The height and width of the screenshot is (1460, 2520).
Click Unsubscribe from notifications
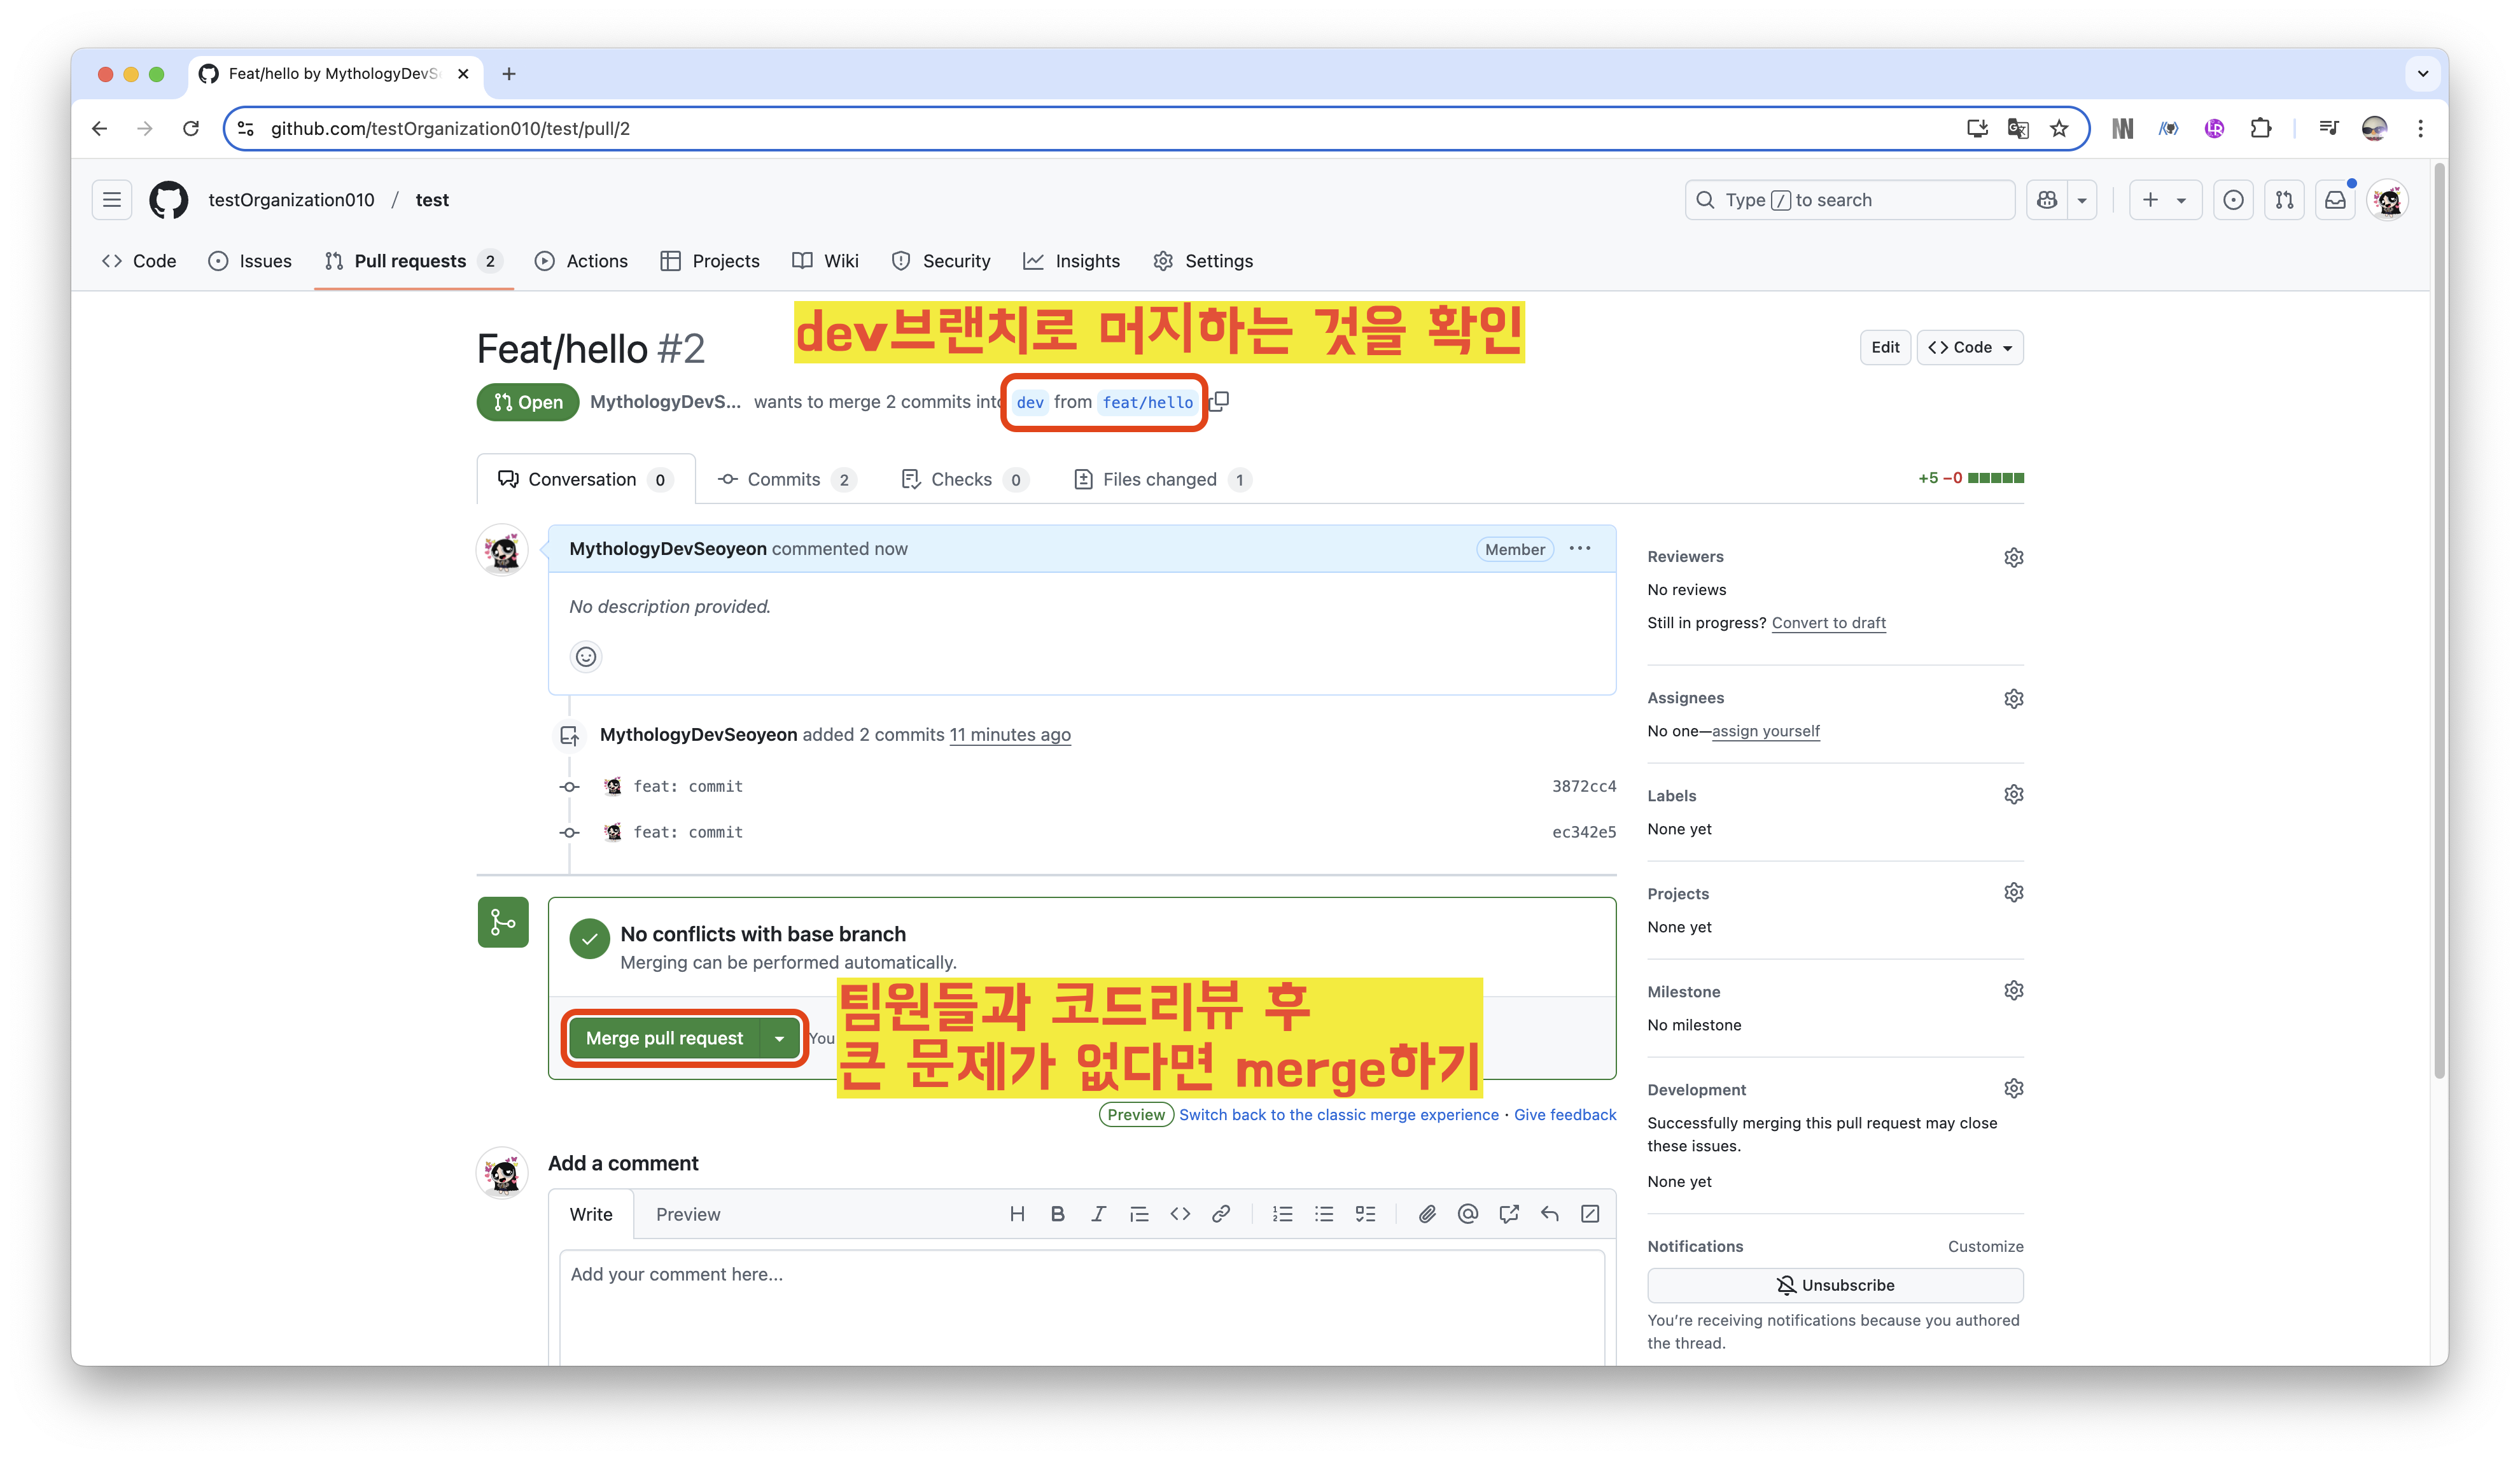click(x=1835, y=1285)
